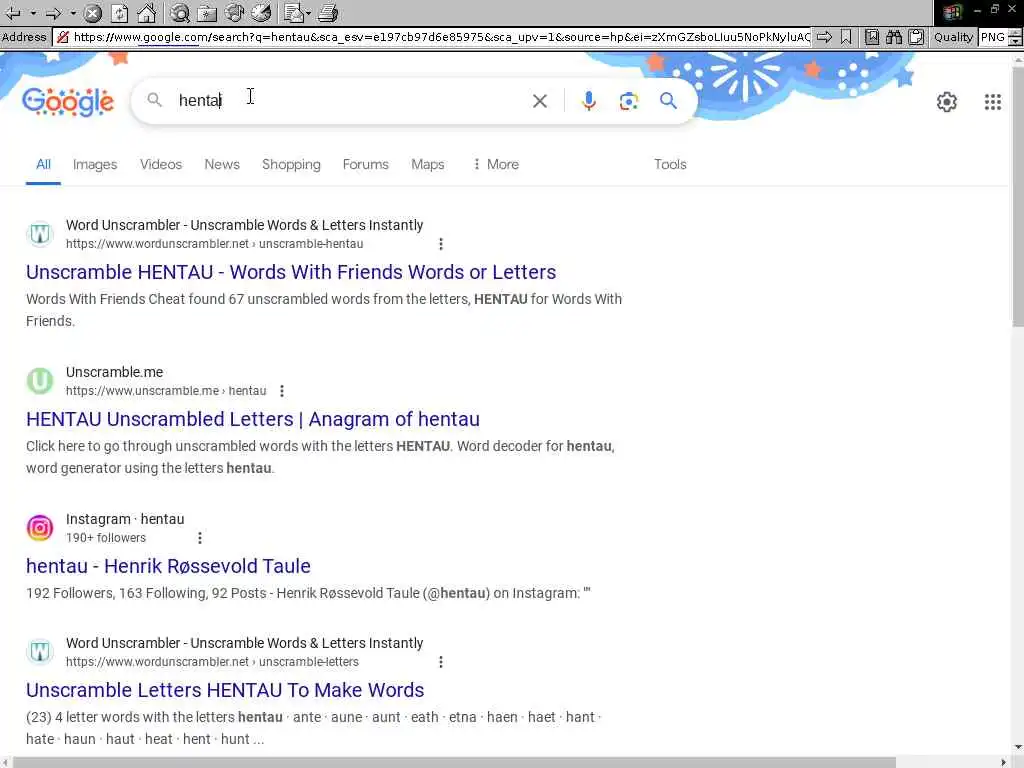Go to the Home page icon

coord(146,12)
